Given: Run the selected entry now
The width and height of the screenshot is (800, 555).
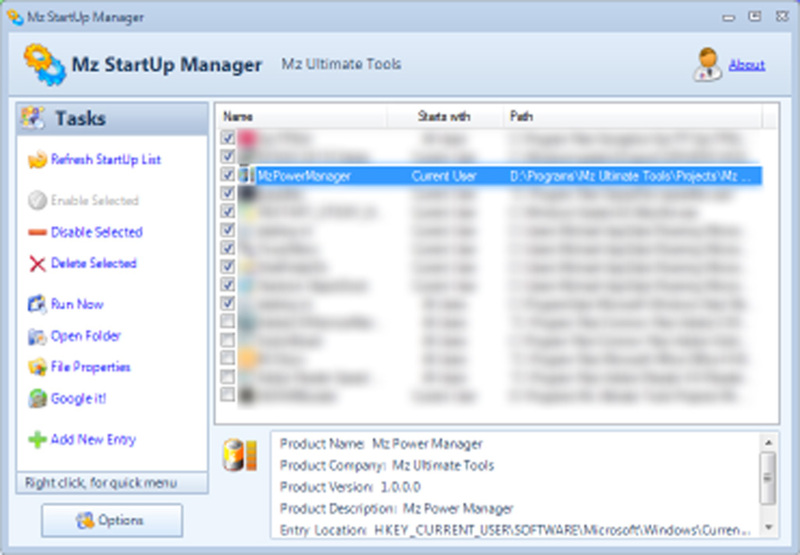Looking at the screenshot, I should coord(77,305).
